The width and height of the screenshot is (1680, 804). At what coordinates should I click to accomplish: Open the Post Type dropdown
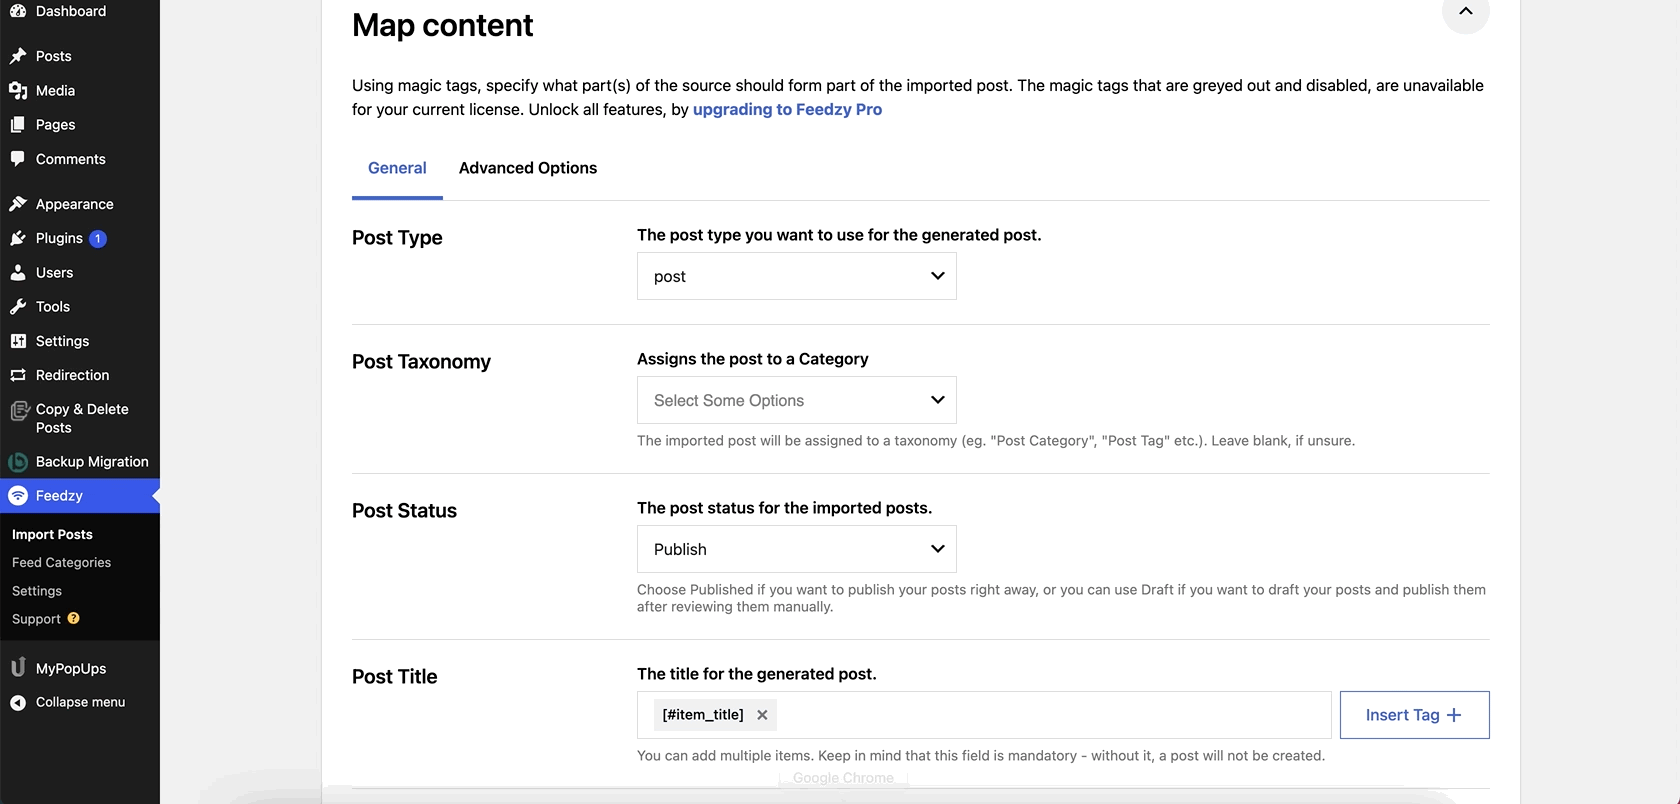[796, 276]
